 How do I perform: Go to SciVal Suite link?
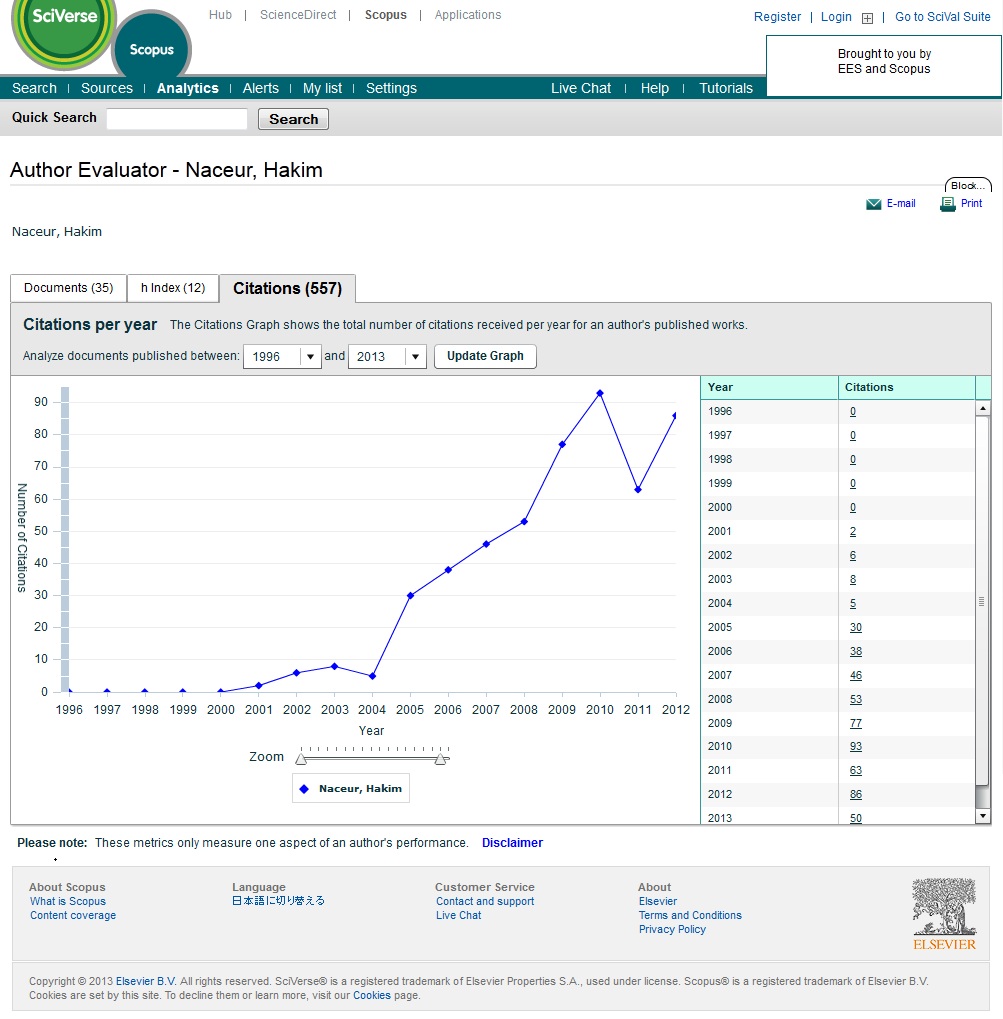pyautogui.click(x=943, y=17)
